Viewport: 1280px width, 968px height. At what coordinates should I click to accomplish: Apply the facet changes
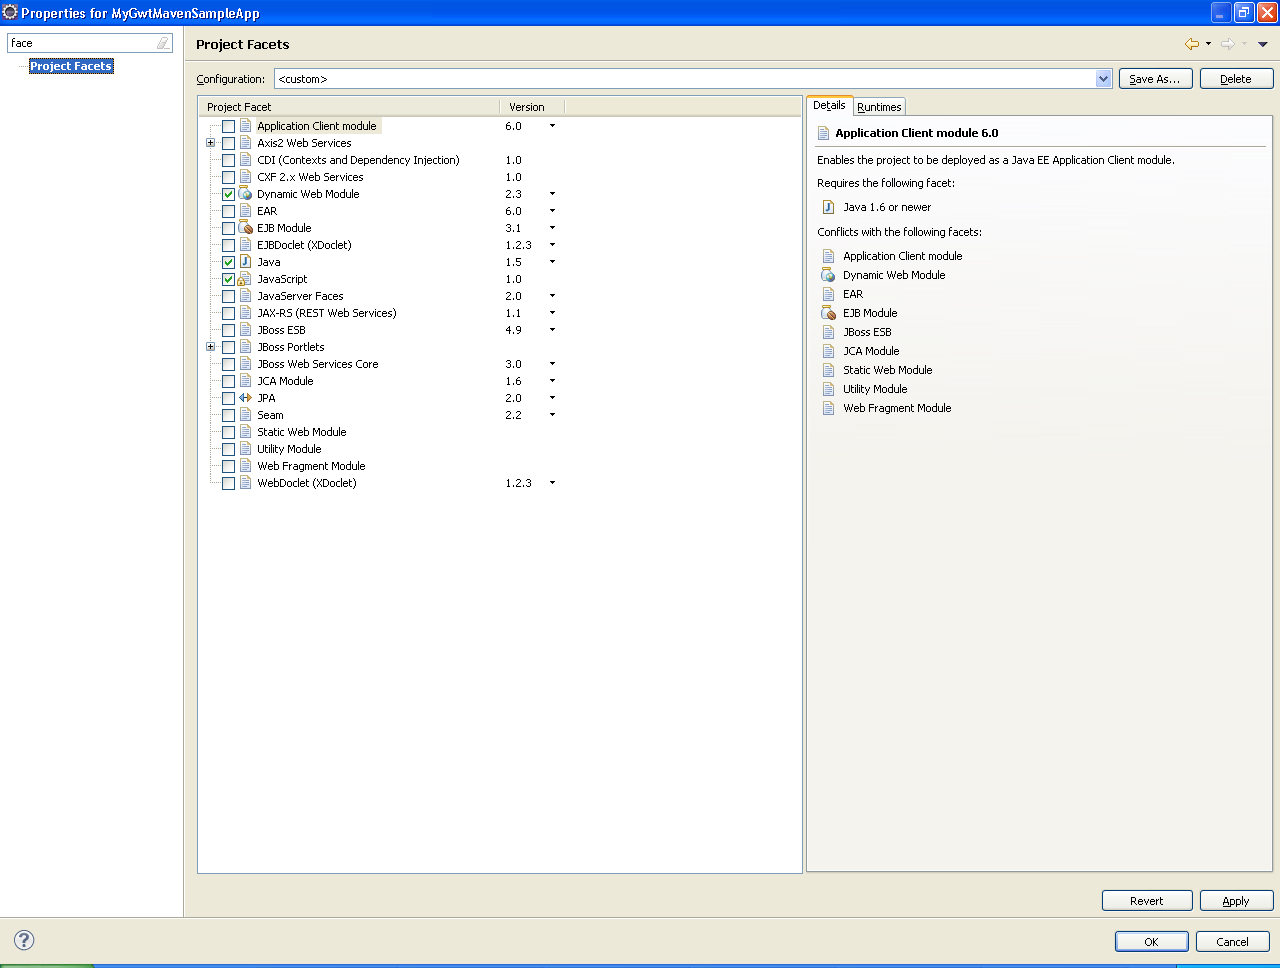click(1236, 900)
